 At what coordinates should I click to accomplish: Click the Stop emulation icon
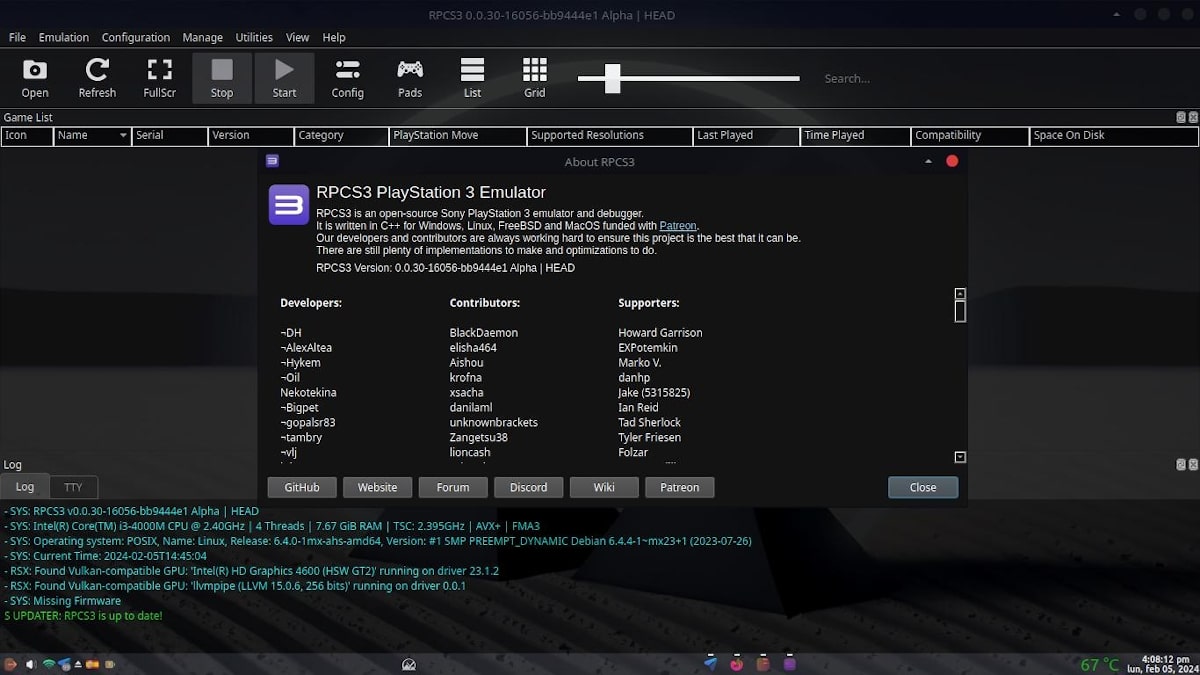point(222,78)
